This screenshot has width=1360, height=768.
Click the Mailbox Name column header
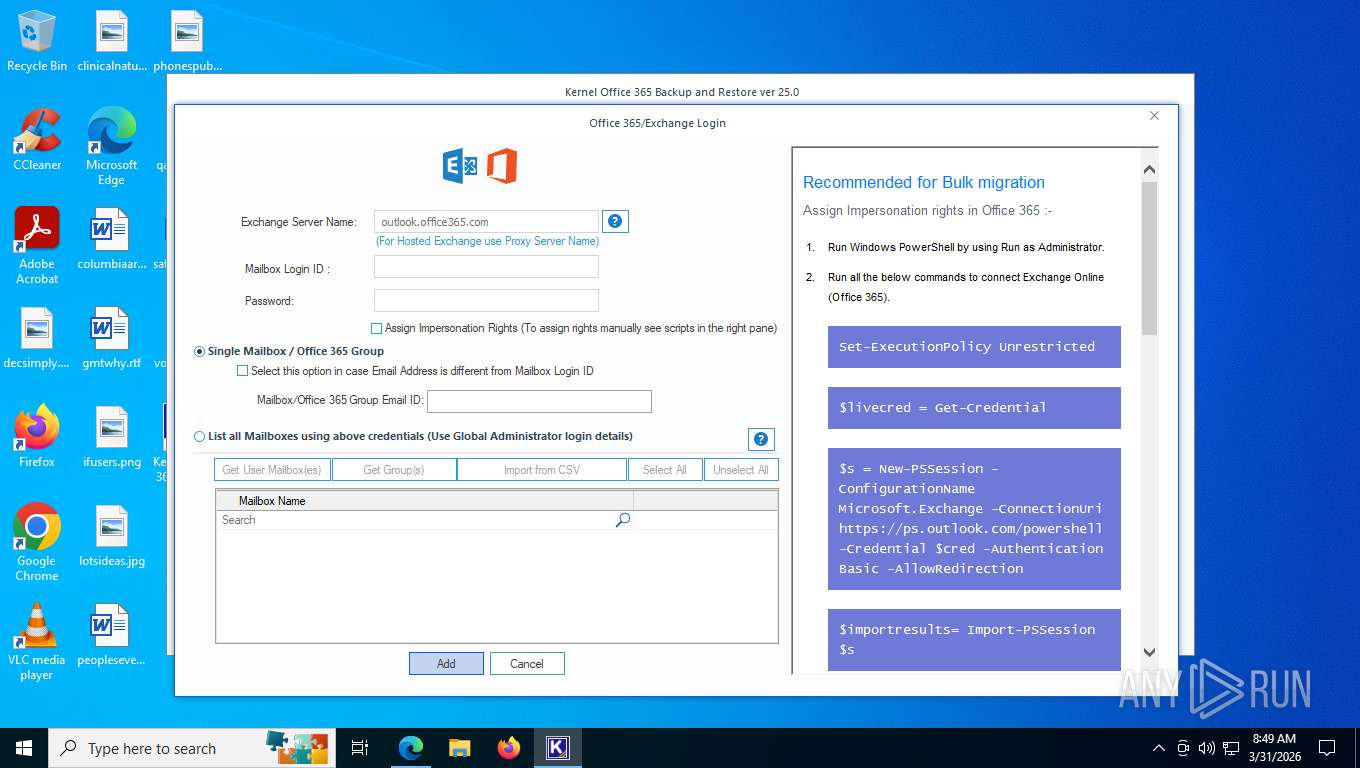tap(424, 500)
